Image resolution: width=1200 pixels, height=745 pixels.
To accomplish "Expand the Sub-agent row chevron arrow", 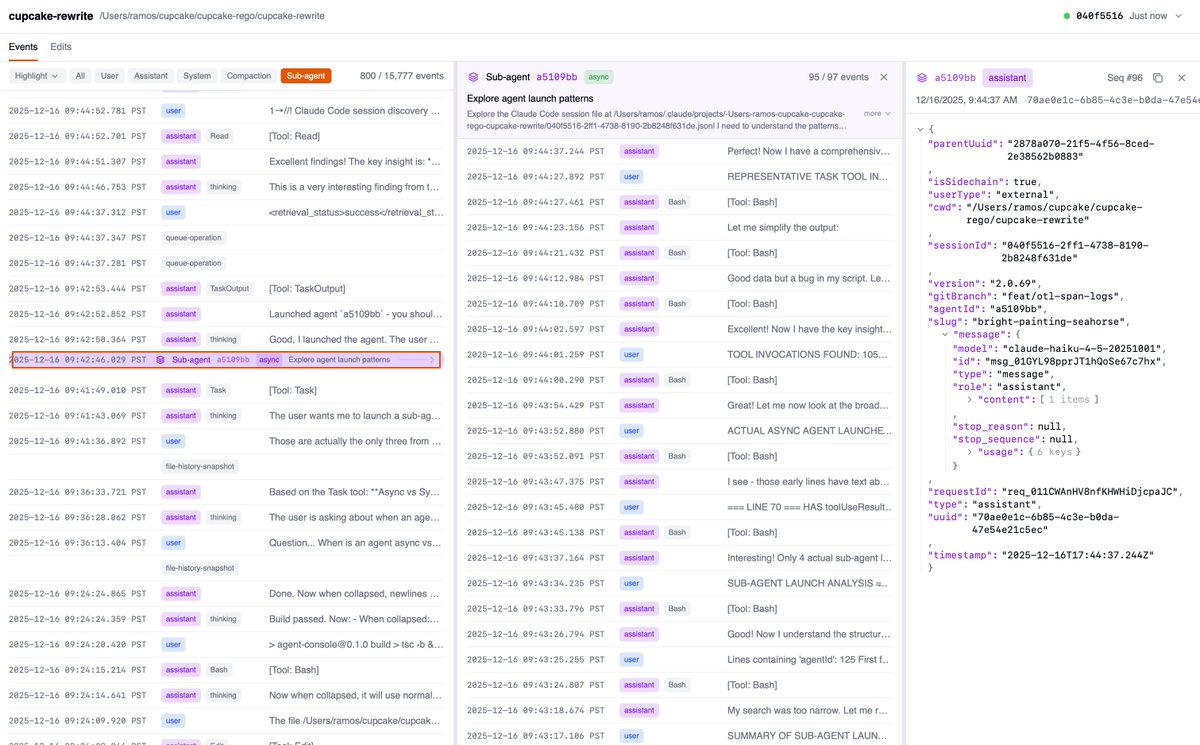I will [432, 359].
